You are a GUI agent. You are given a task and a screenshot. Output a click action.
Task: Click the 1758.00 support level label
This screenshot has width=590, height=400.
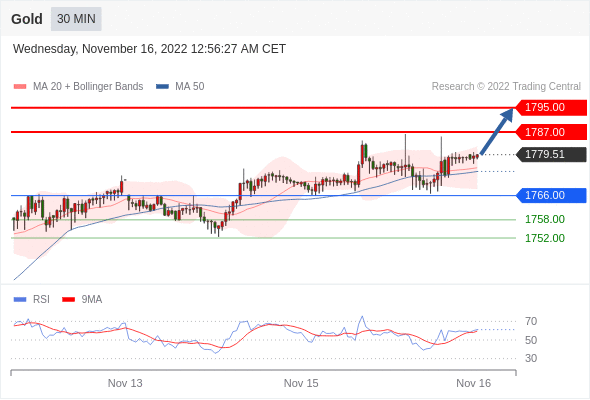pyautogui.click(x=545, y=219)
